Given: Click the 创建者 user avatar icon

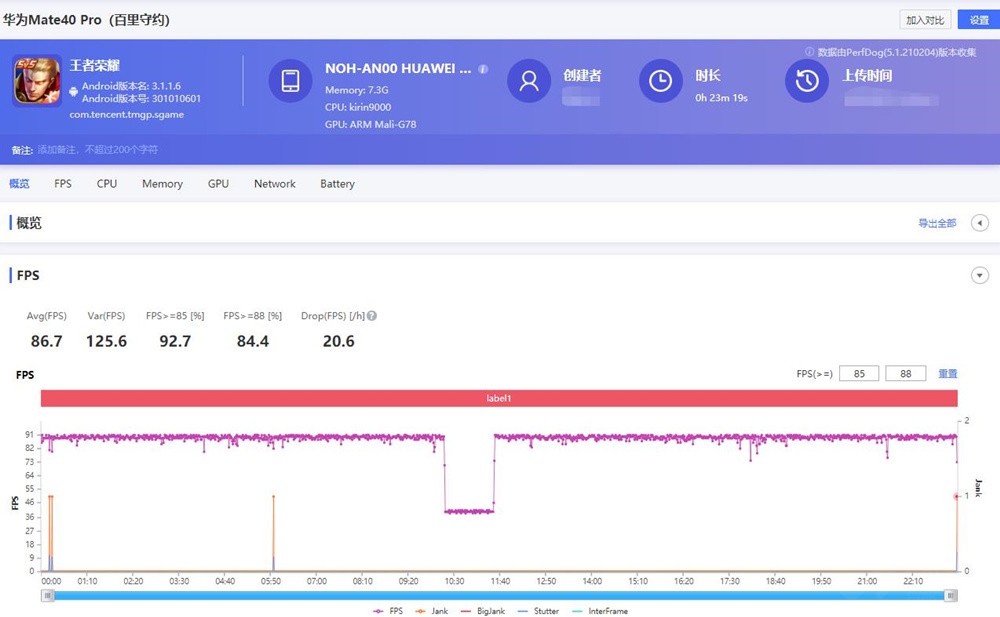Looking at the screenshot, I should click(529, 81).
